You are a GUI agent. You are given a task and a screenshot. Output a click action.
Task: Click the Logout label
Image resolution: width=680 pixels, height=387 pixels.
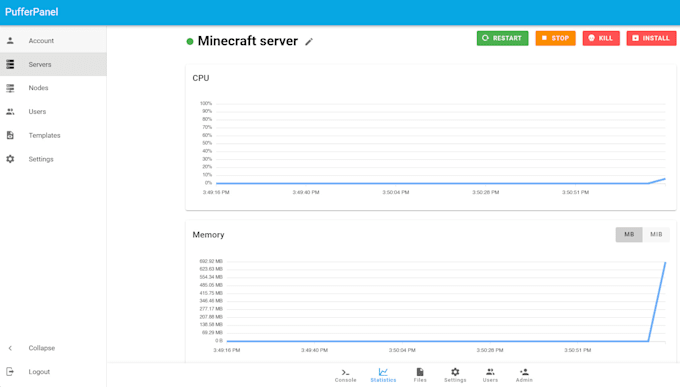tap(39, 372)
